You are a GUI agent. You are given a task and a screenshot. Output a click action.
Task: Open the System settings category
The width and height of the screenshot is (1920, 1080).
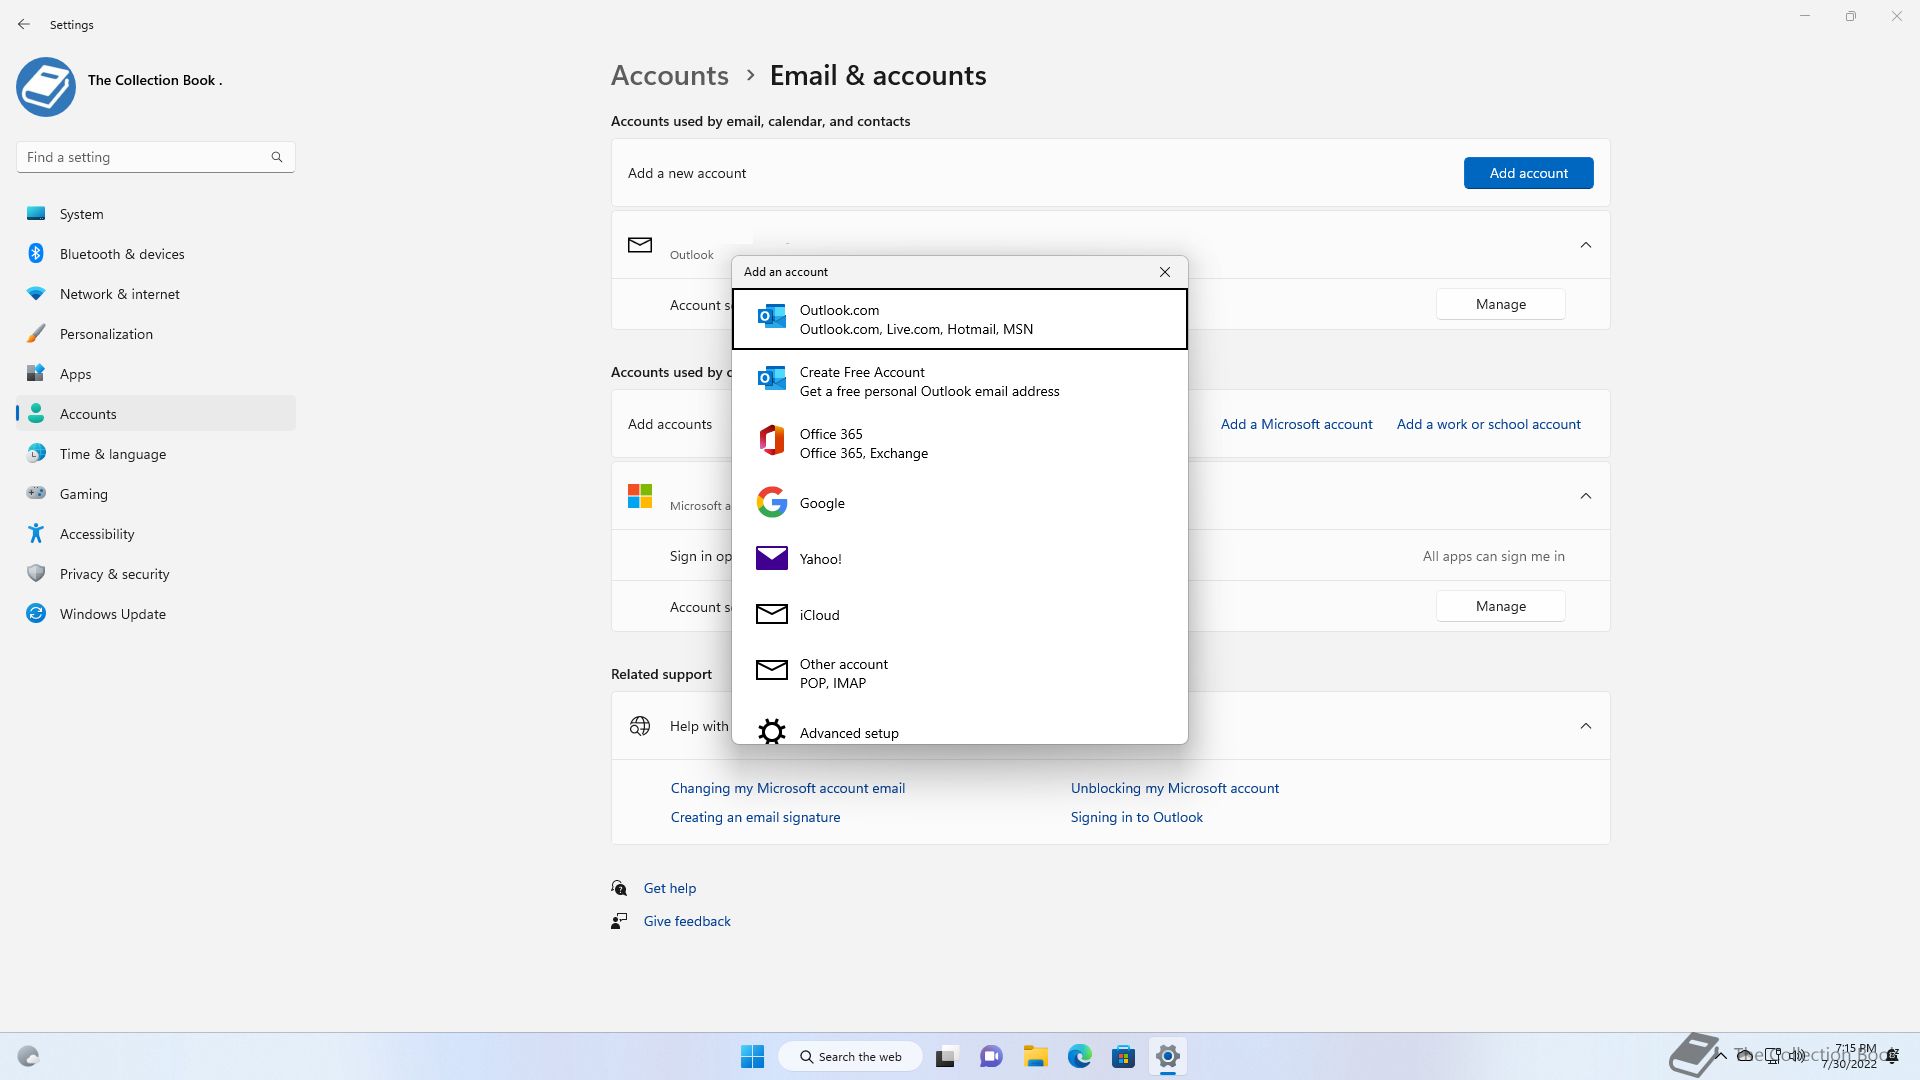tap(156, 214)
